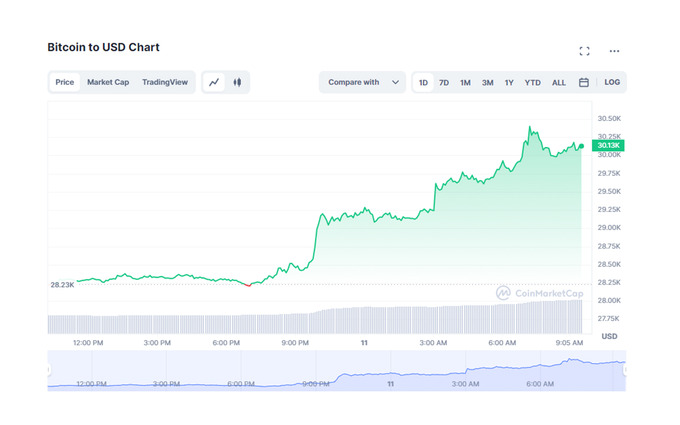Show ALL time price history
This screenshot has width=680, height=425.
pos(559,82)
